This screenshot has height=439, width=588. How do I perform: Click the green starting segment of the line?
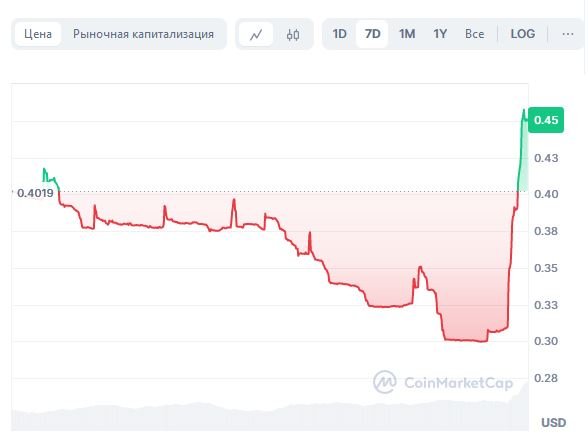(50, 179)
